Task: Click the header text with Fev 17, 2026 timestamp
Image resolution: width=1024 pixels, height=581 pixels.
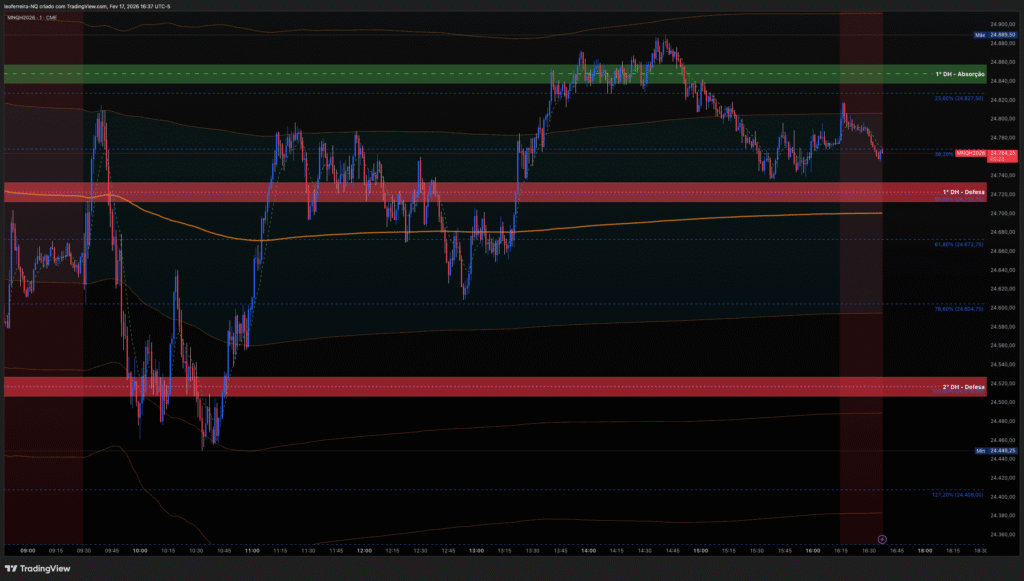Action: [x=87, y=7]
